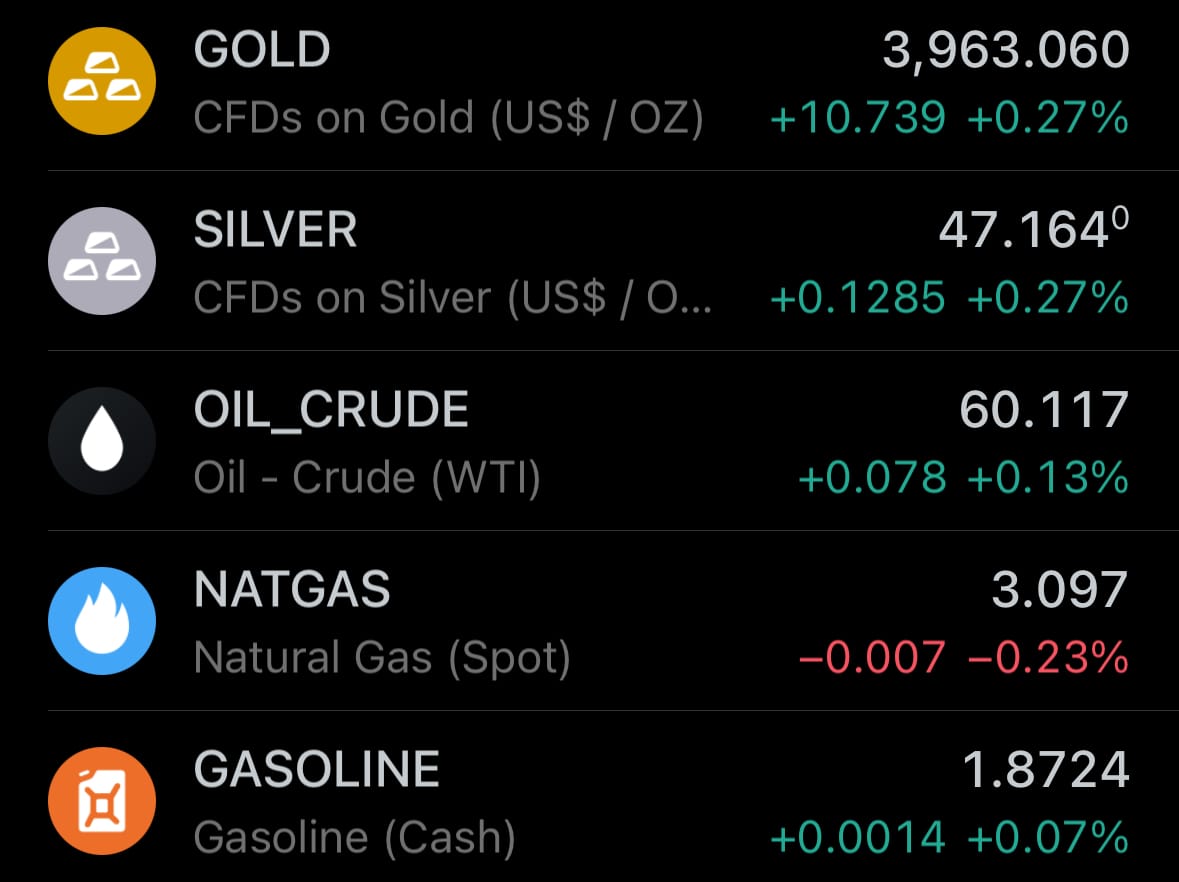Select the 'Gasoline (Cash)' description

click(x=355, y=838)
